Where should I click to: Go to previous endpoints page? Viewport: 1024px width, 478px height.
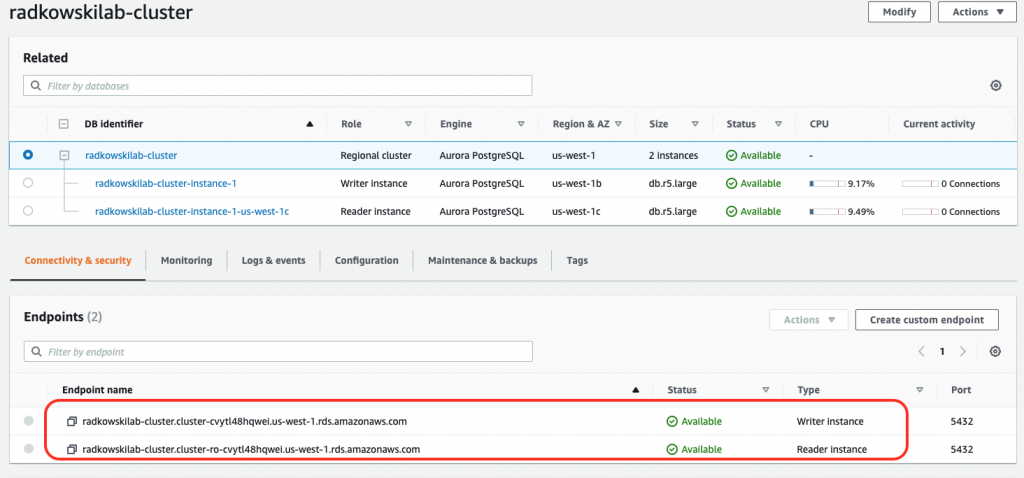[x=921, y=351]
